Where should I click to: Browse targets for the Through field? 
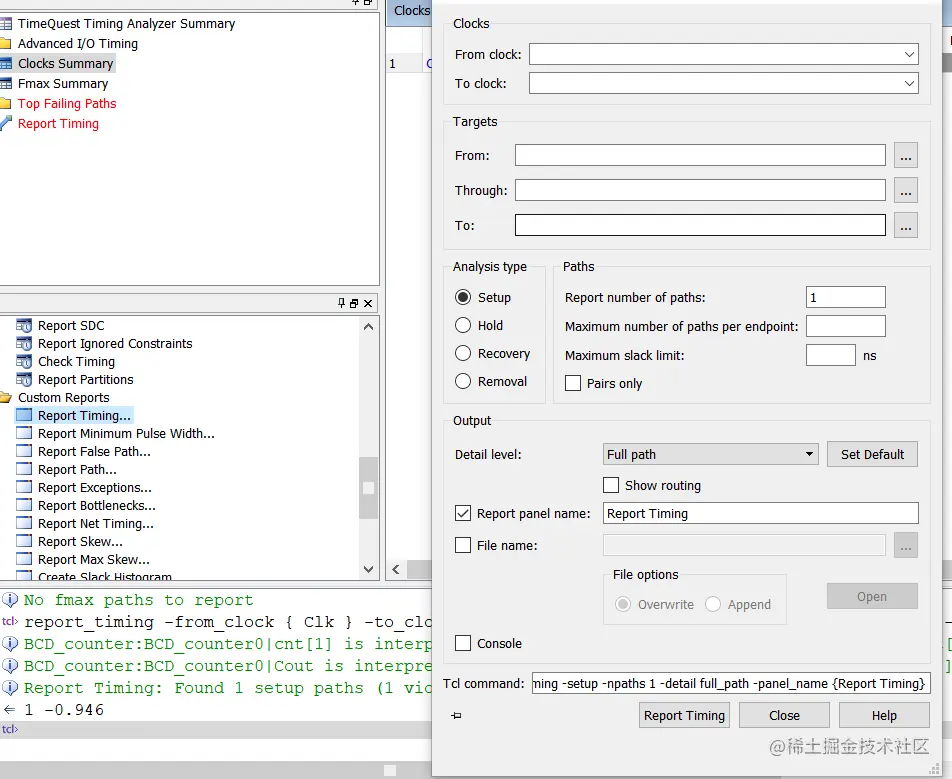point(905,191)
